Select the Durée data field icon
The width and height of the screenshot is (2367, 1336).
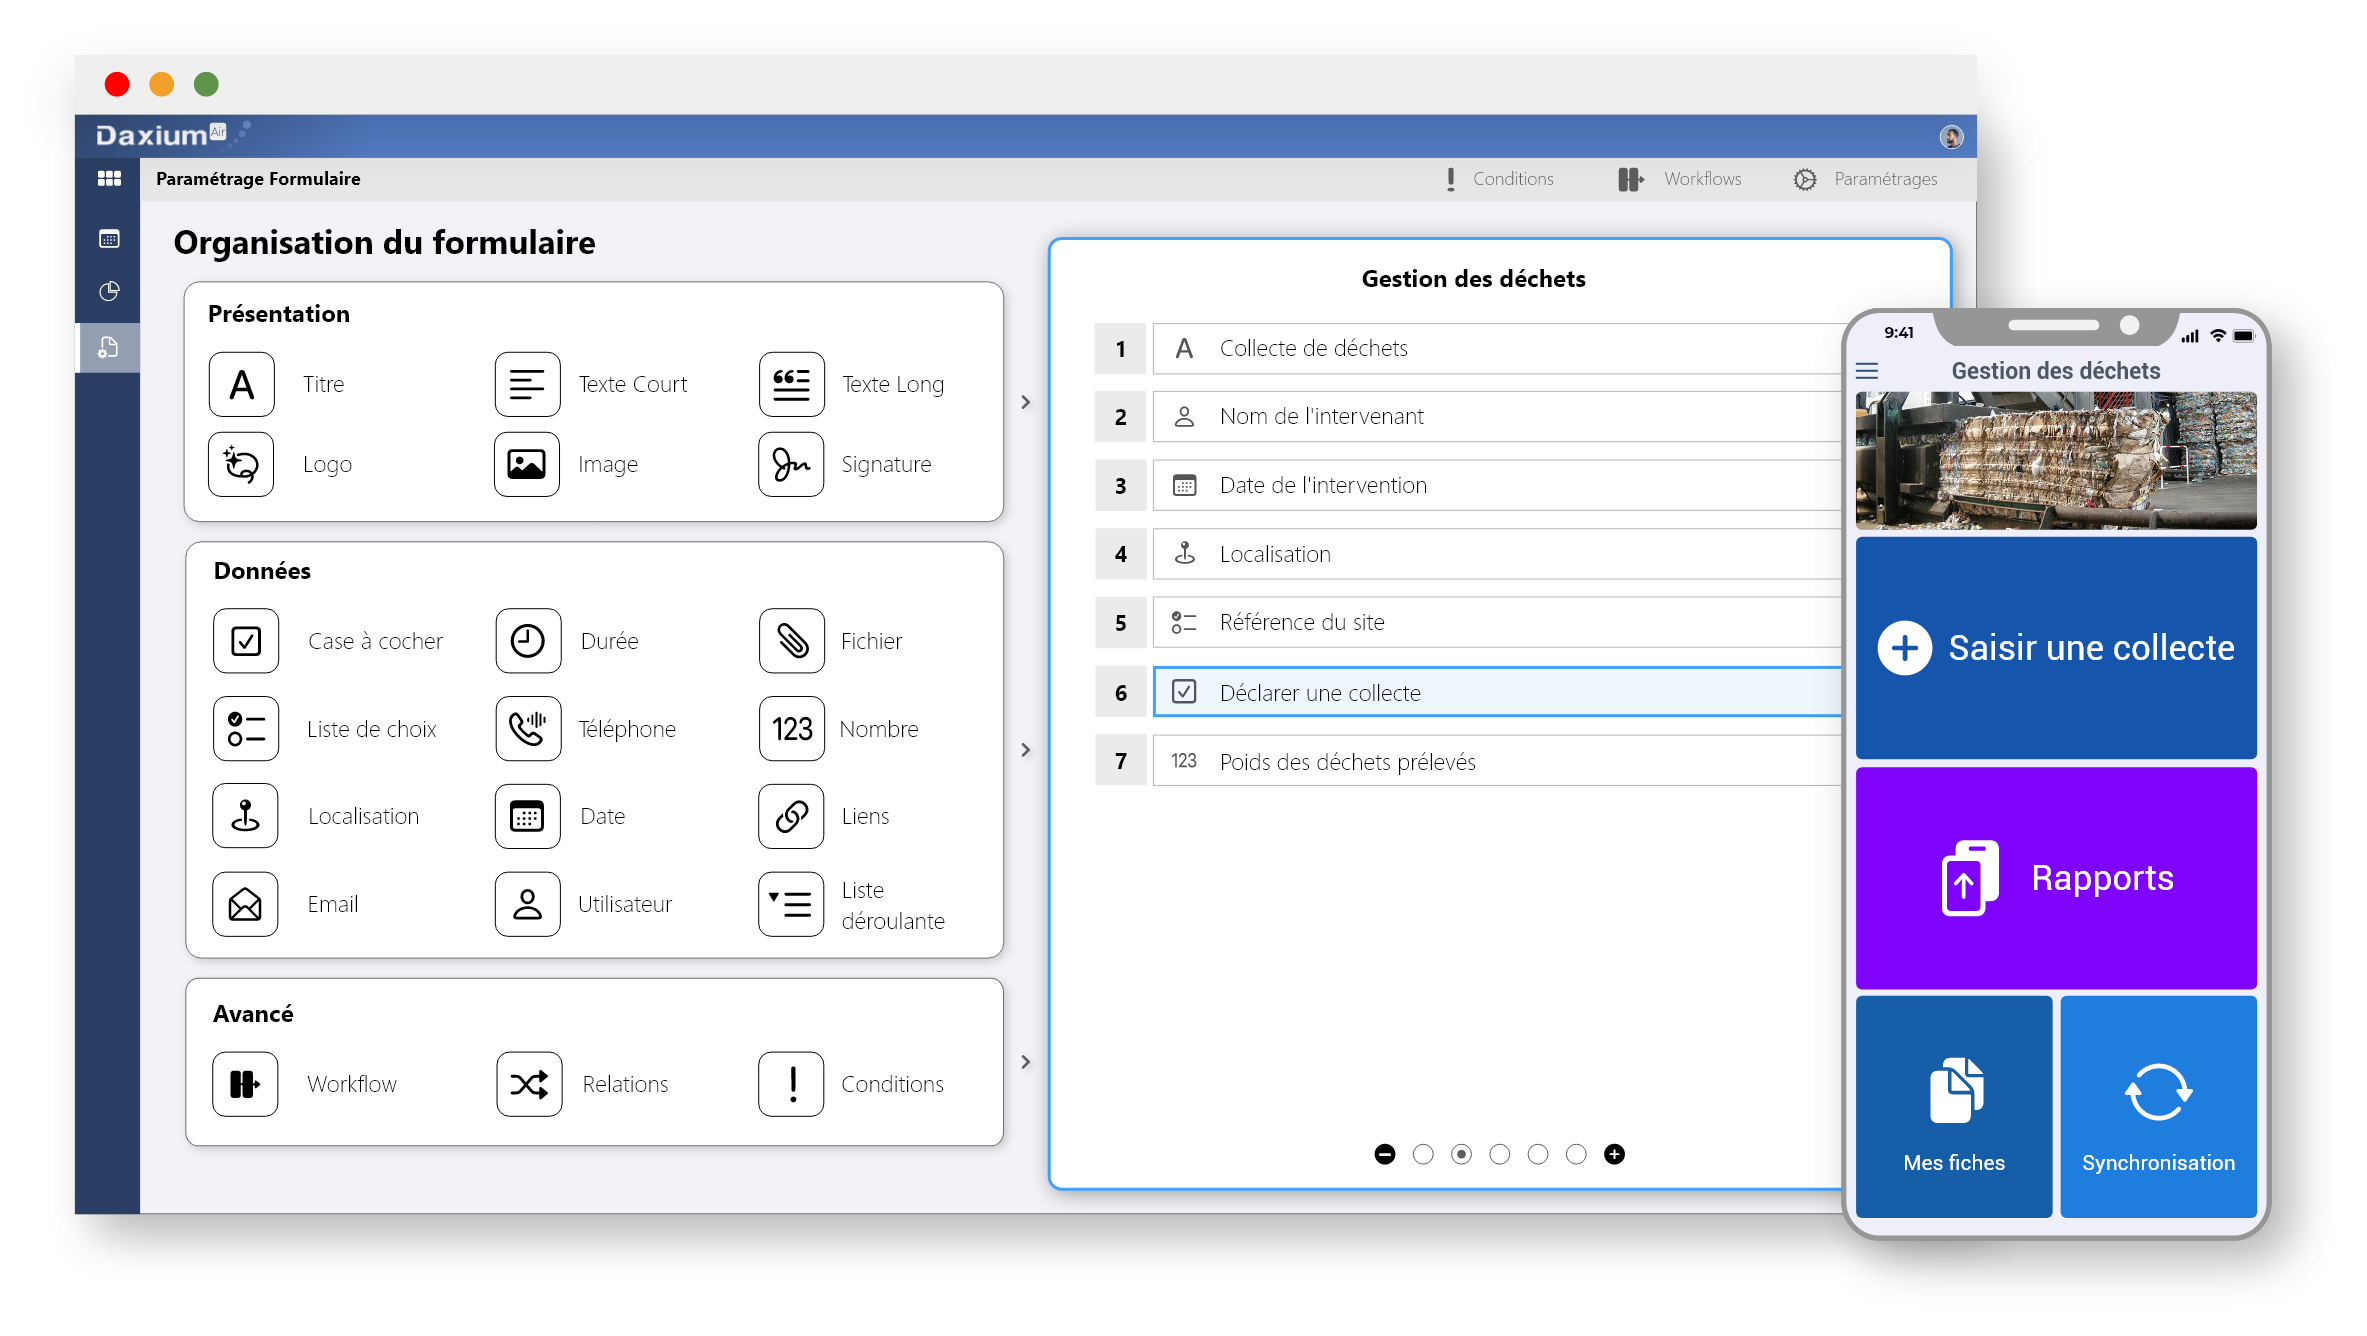click(x=523, y=640)
